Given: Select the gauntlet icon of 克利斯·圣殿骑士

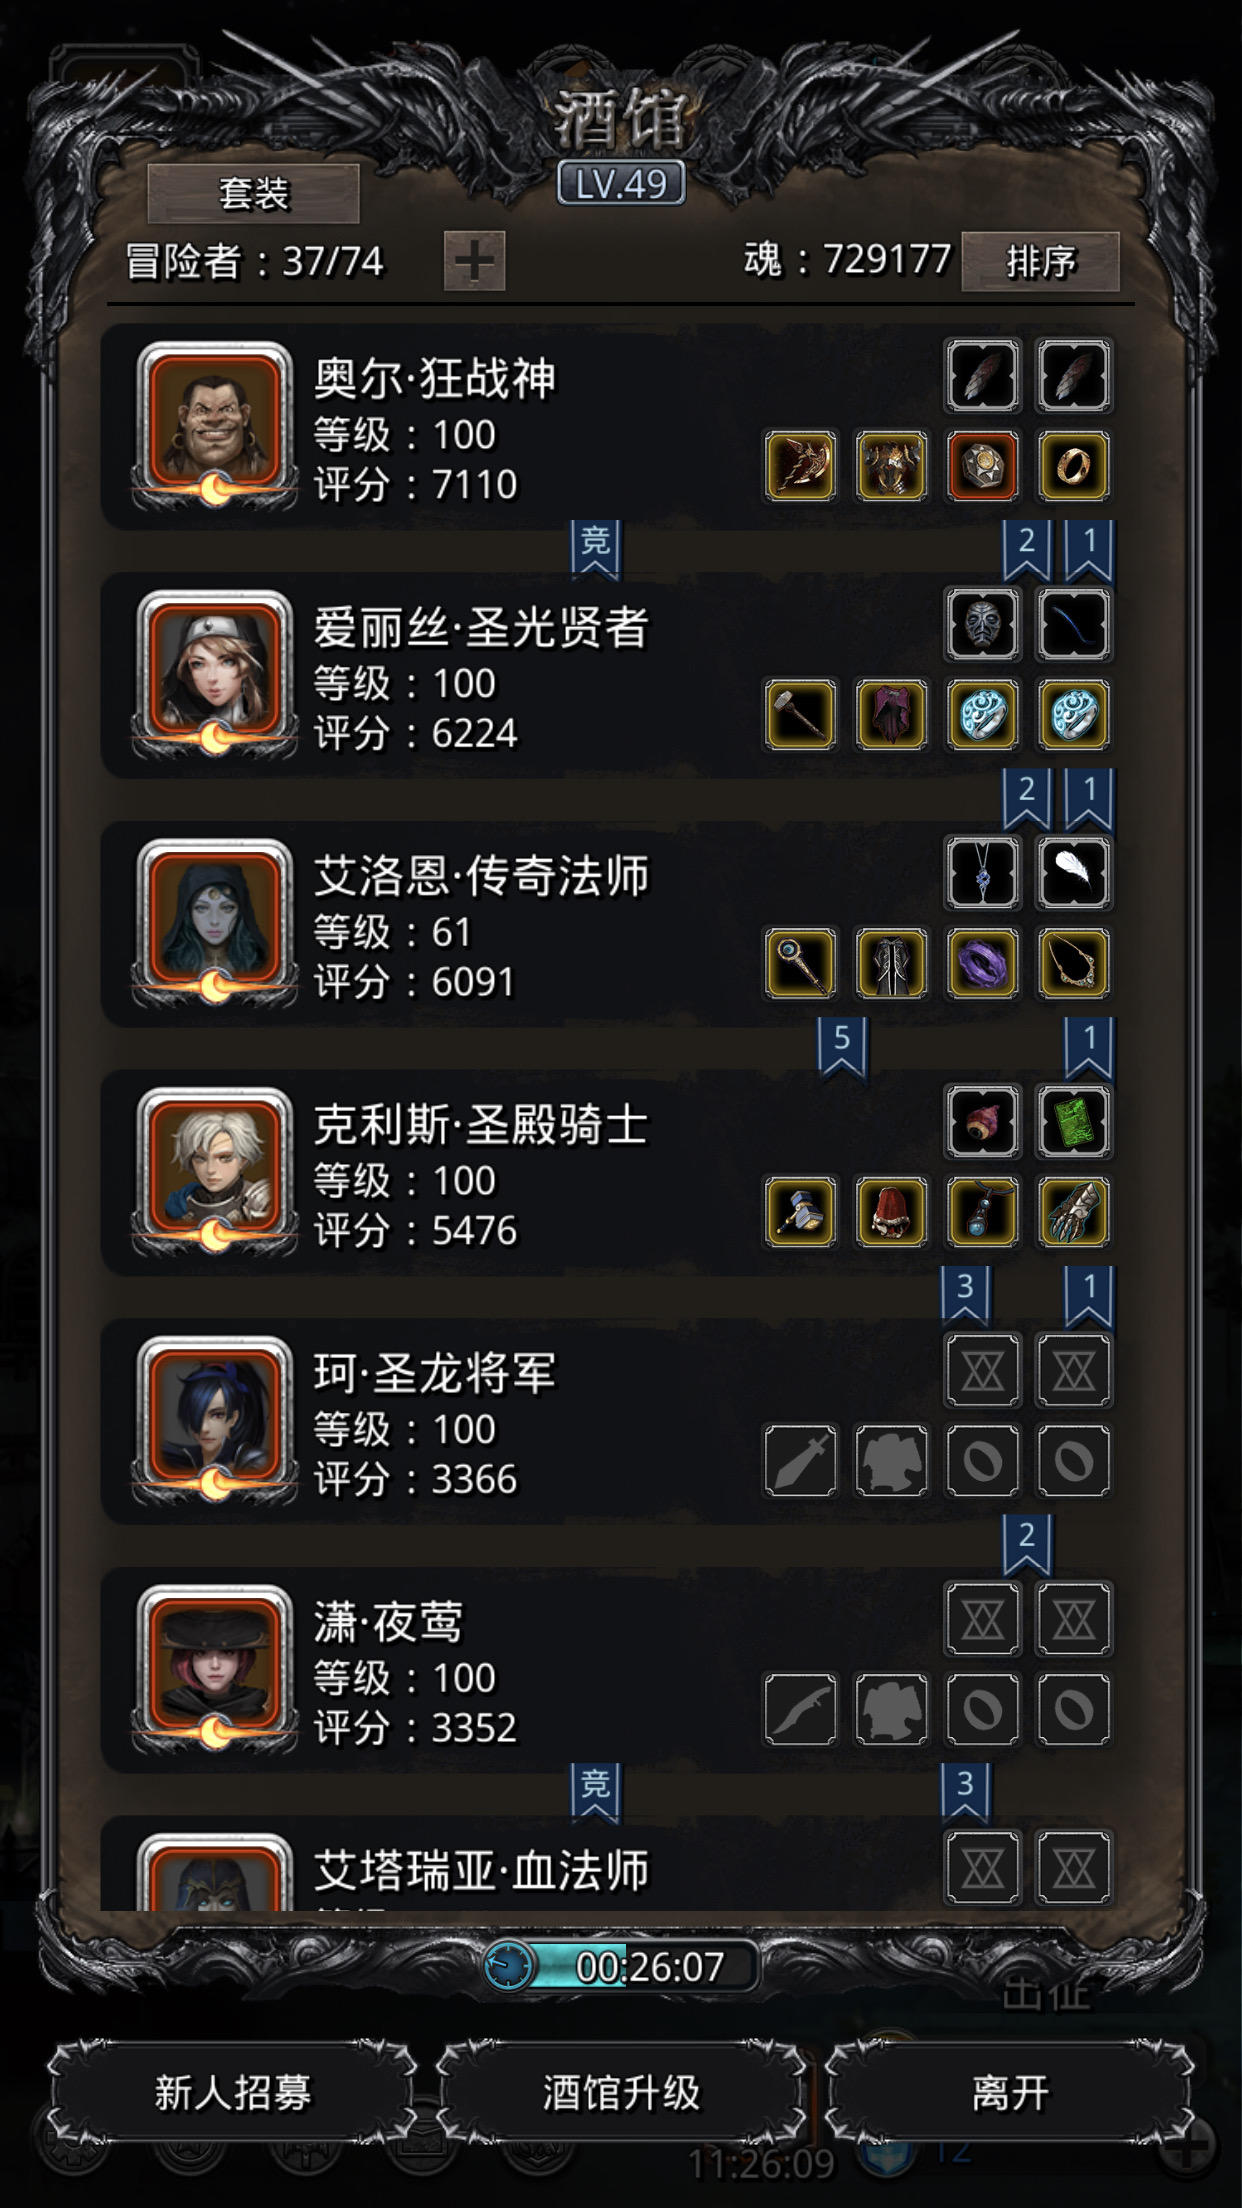Looking at the screenshot, I should click(1073, 1212).
